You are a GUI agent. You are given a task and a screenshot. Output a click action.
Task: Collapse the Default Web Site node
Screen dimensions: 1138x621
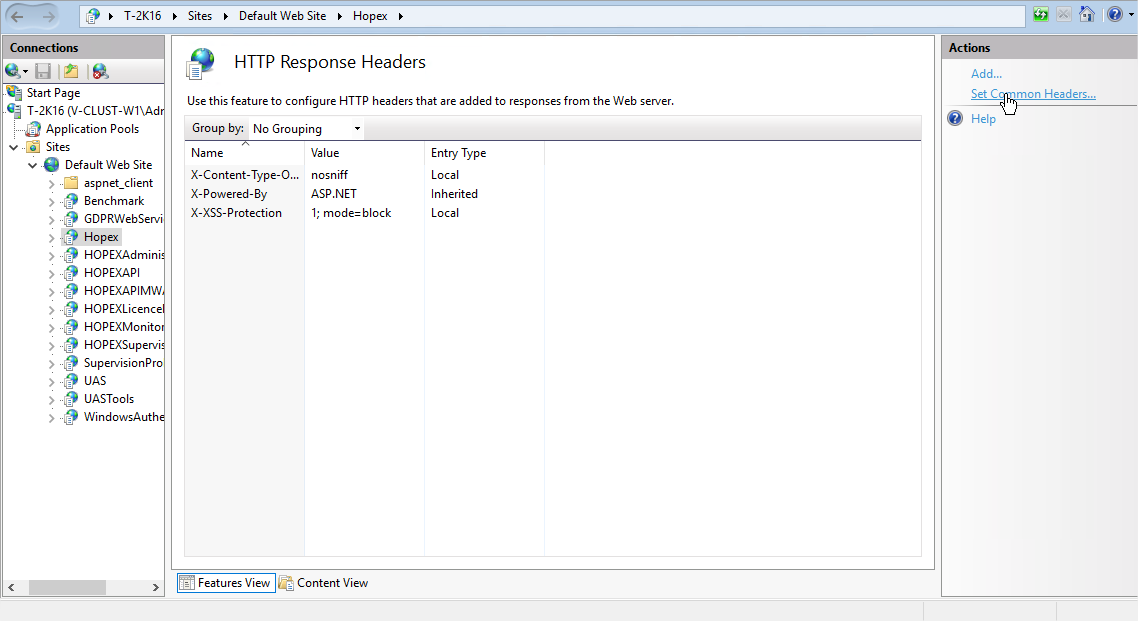coord(33,165)
